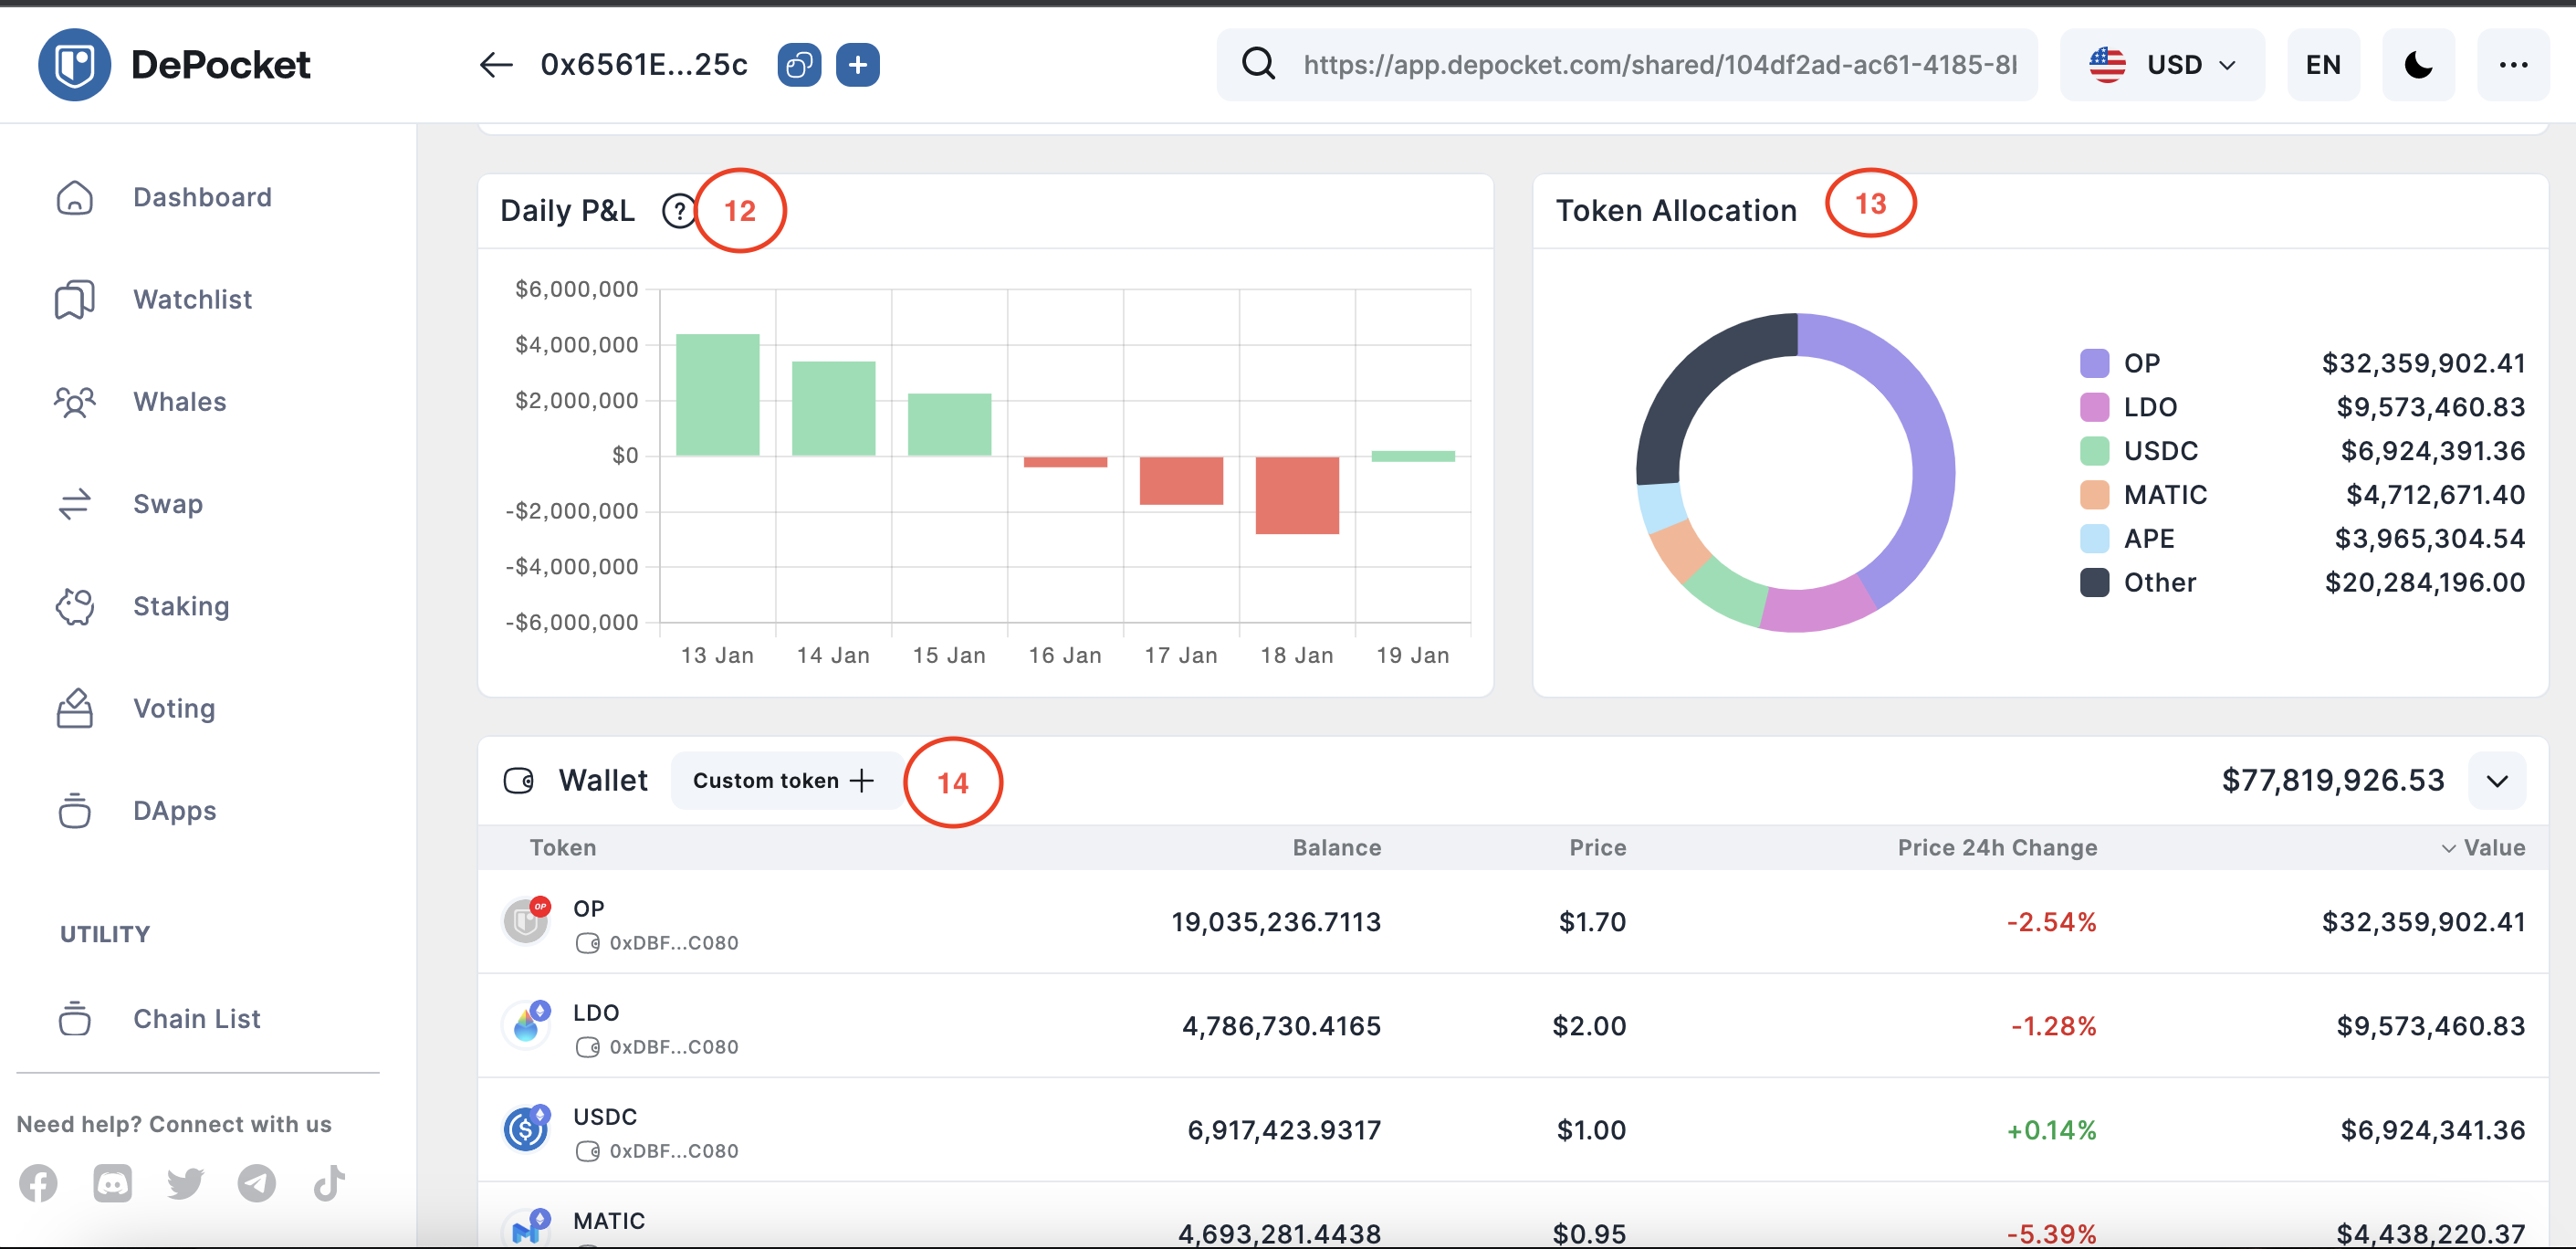The image size is (2576, 1249).
Task: Open the USD currency dropdown
Action: point(2162,65)
